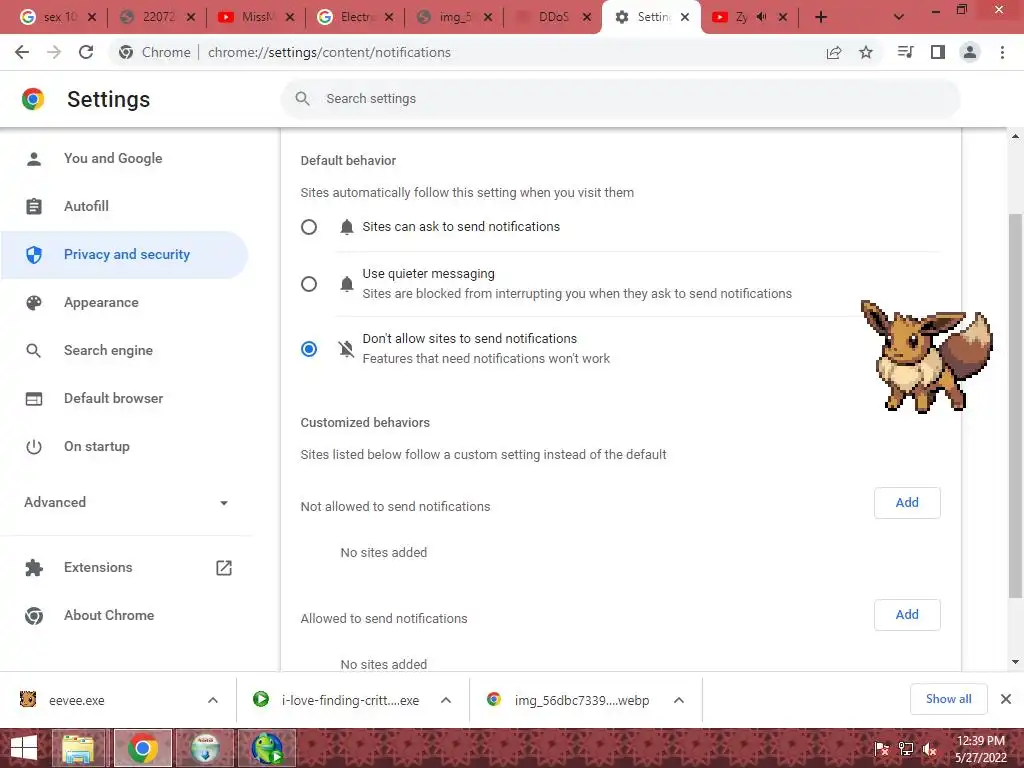The image size is (1024, 768).
Task: Open Appearance settings
Action: coord(124,302)
